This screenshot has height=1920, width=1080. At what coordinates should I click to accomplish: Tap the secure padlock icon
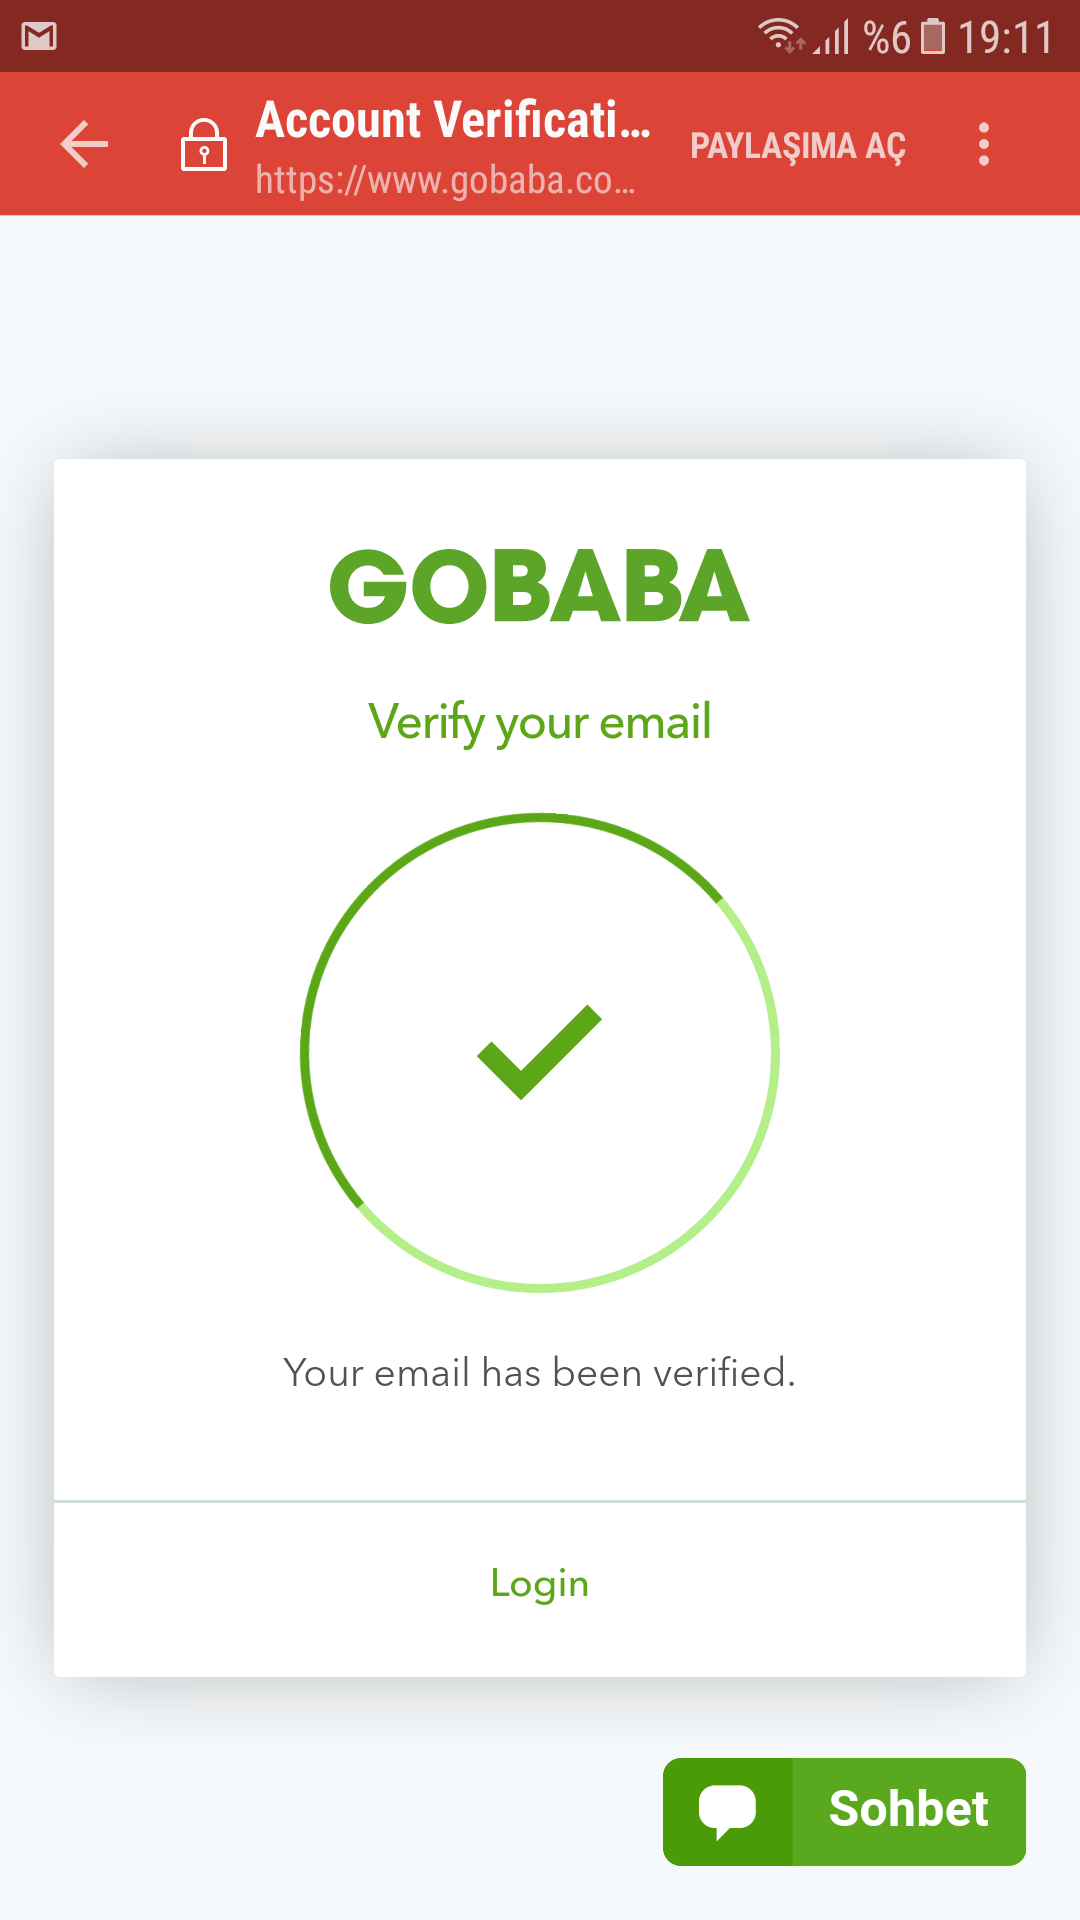204,145
